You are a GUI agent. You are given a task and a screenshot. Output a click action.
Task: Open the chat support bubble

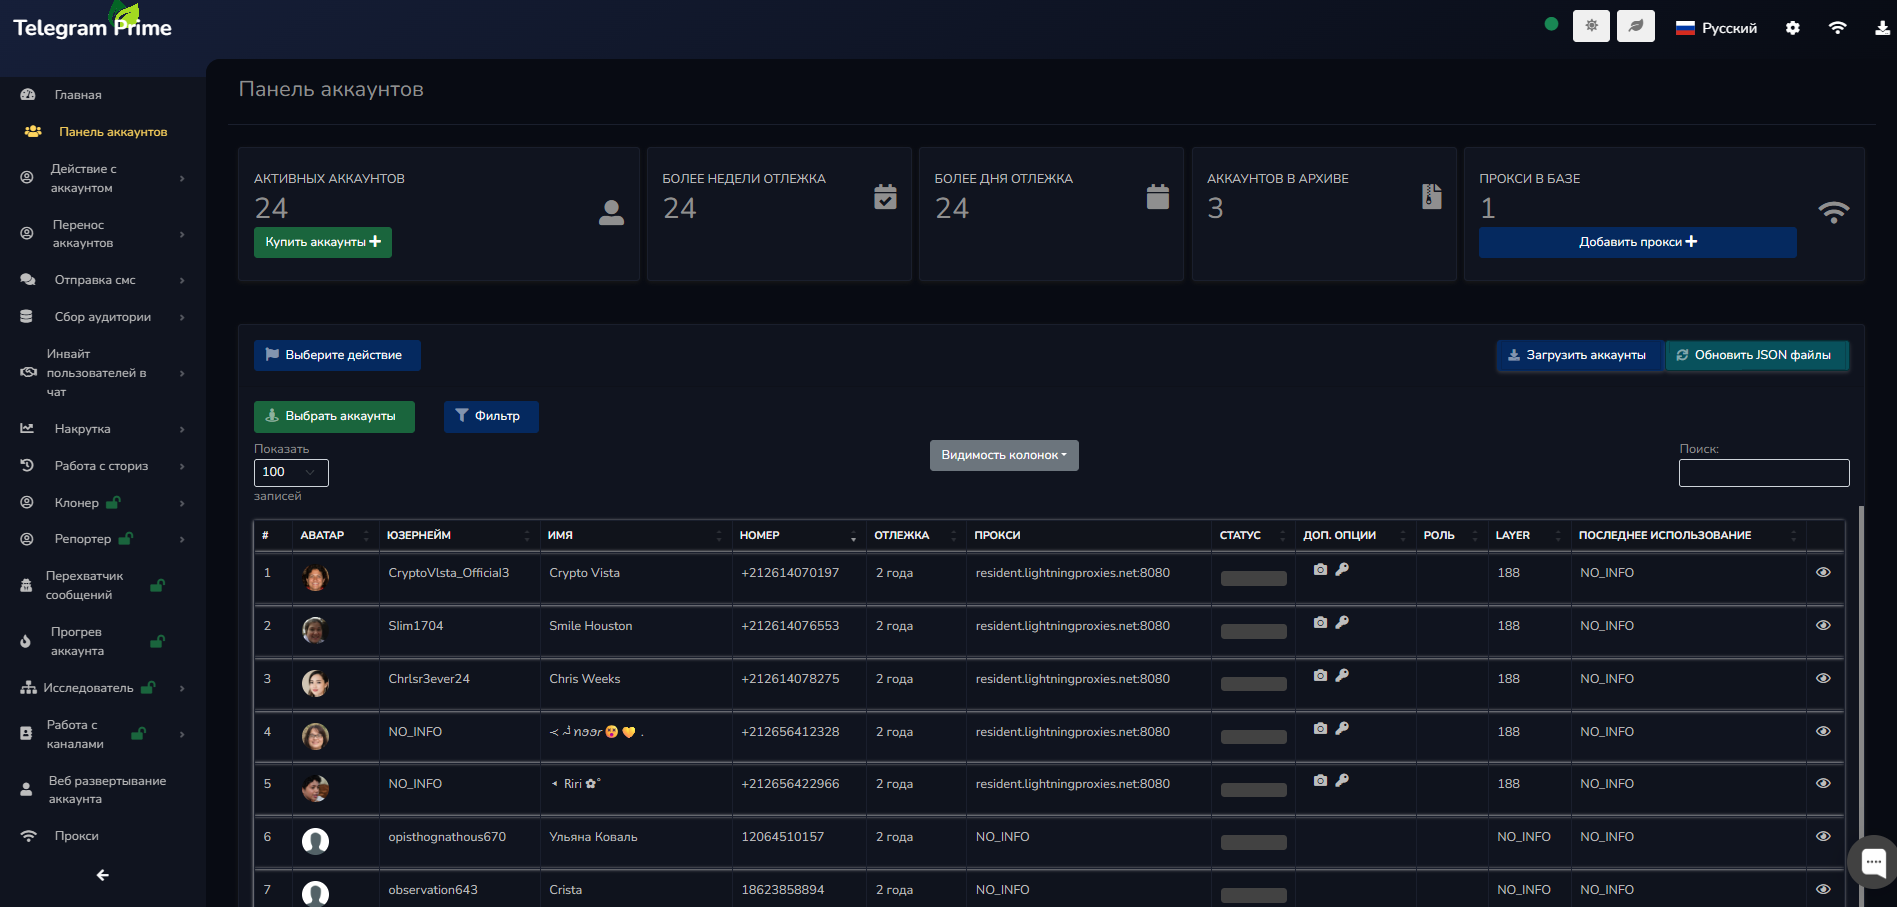pyautogui.click(x=1873, y=861)
